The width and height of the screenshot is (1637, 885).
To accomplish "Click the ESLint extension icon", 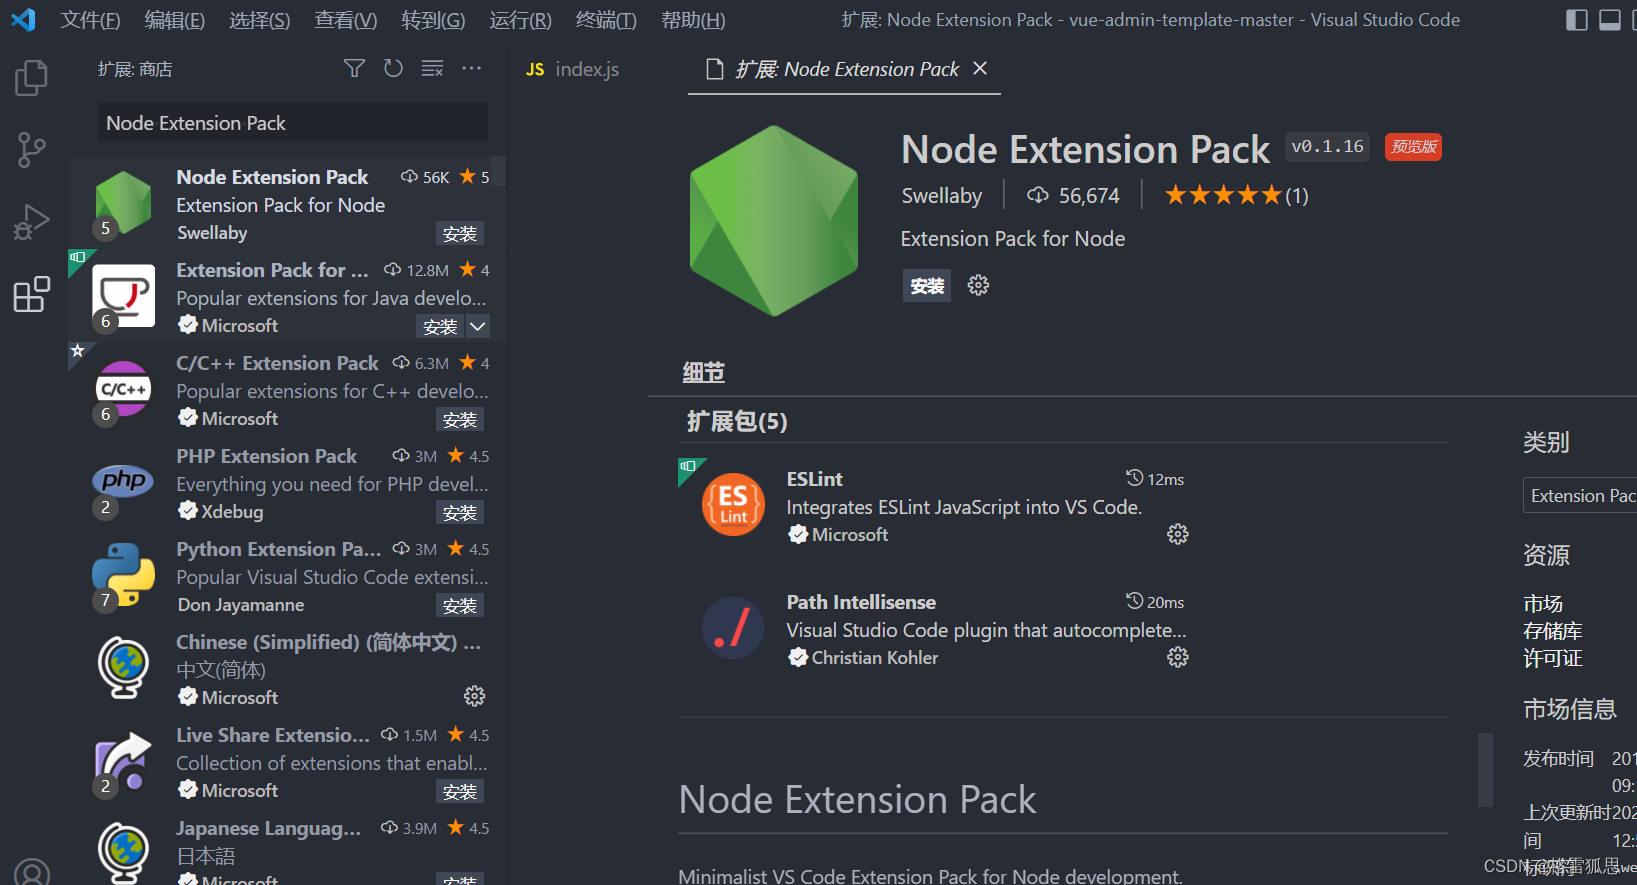I will click(733, 505).
